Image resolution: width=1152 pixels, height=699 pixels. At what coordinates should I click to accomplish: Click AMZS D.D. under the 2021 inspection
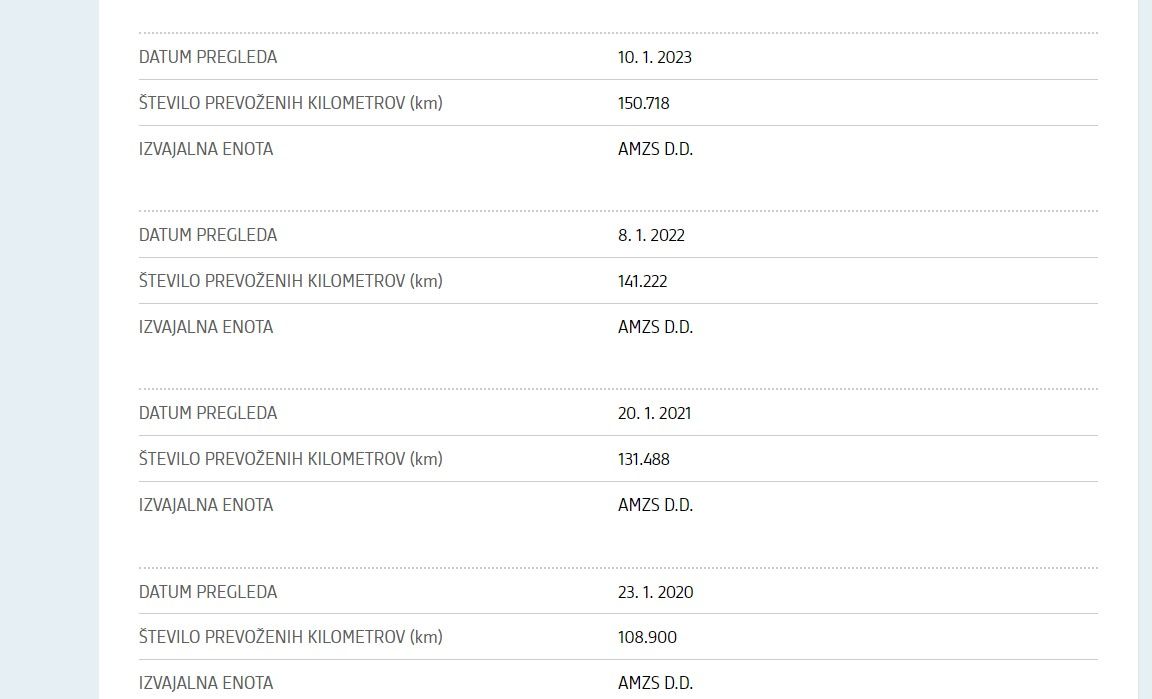click(x=655, y=505)
